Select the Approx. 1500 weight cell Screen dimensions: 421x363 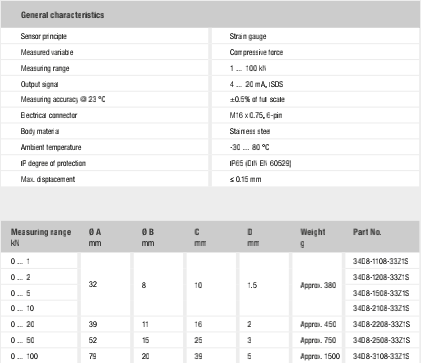pyautogui.click(x=320, y=356)
